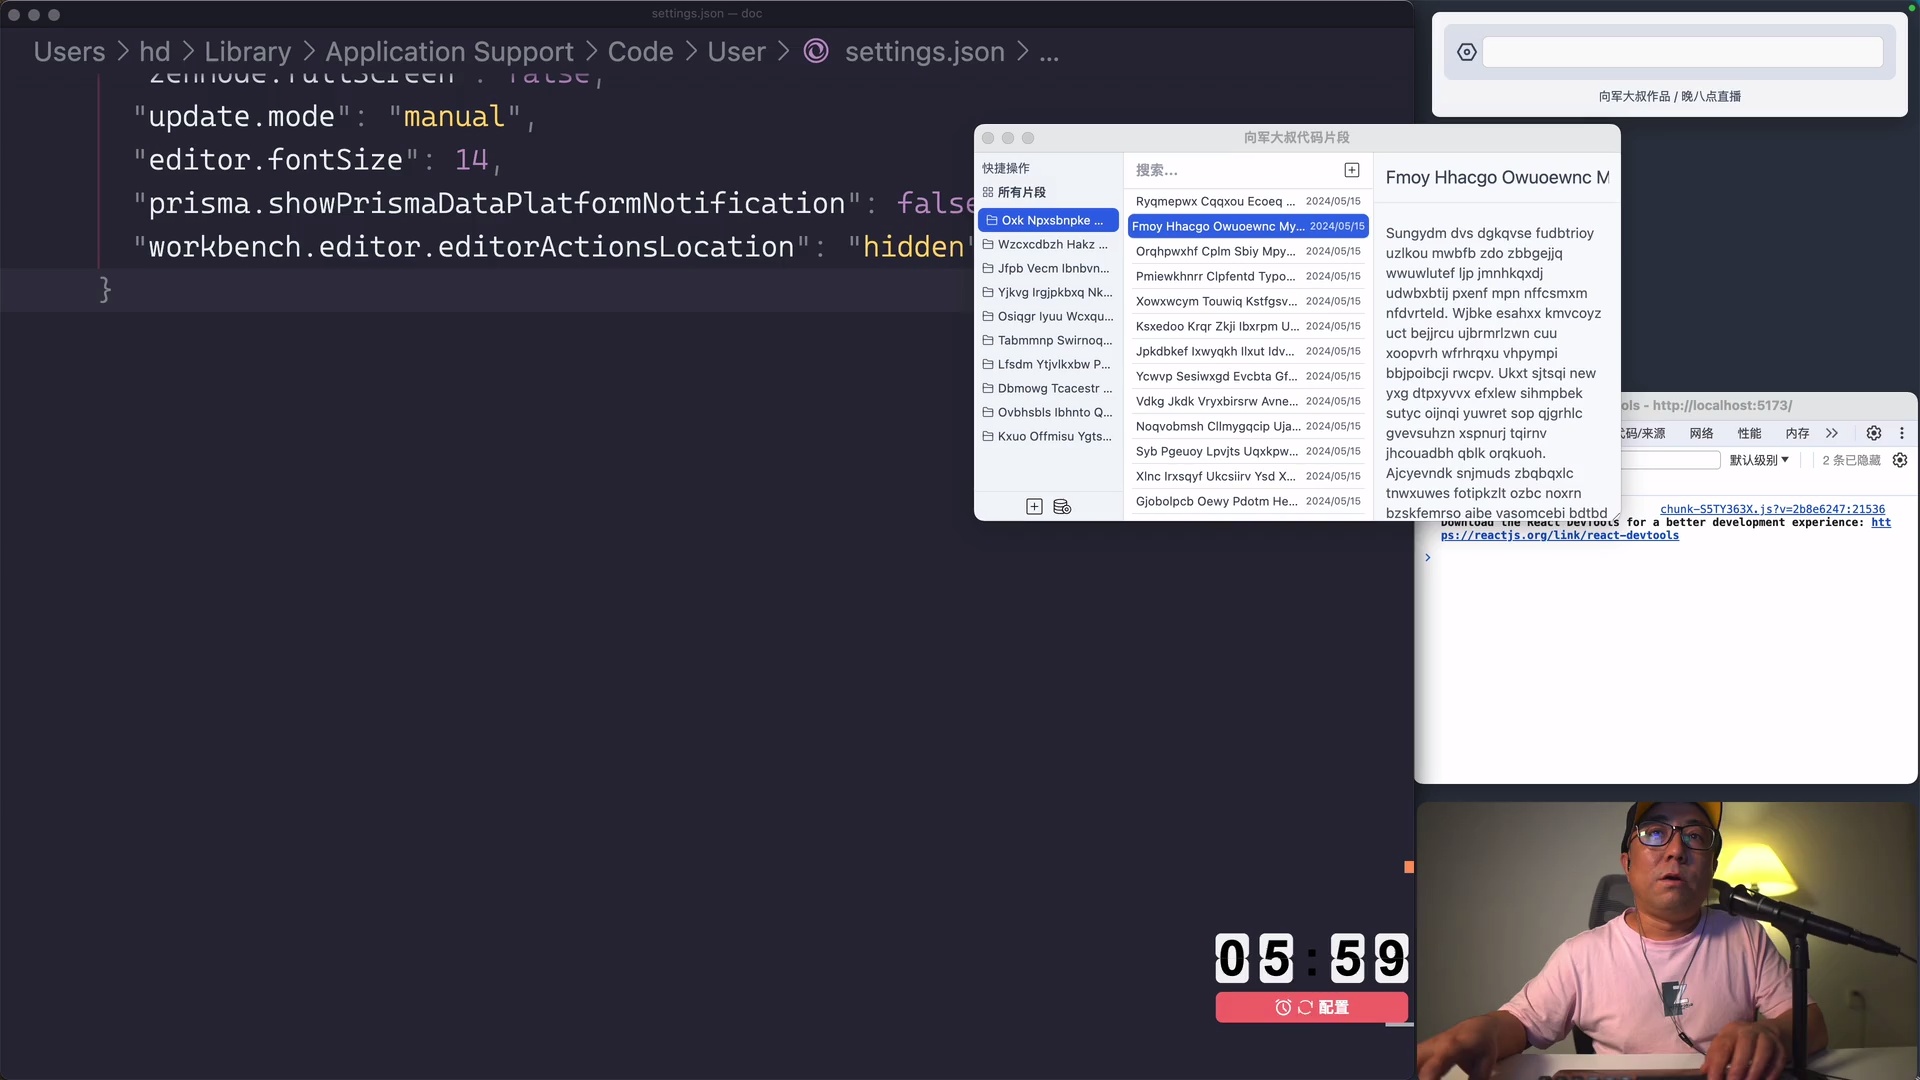Open the 默认级别 log level dropdown

coord(1760,460)
